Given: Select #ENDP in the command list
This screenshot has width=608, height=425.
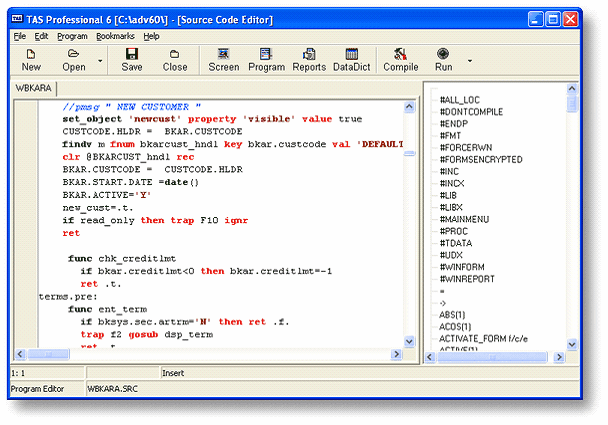Looking at the screenshot, I should pyautogui.click(x=454, y=124).
